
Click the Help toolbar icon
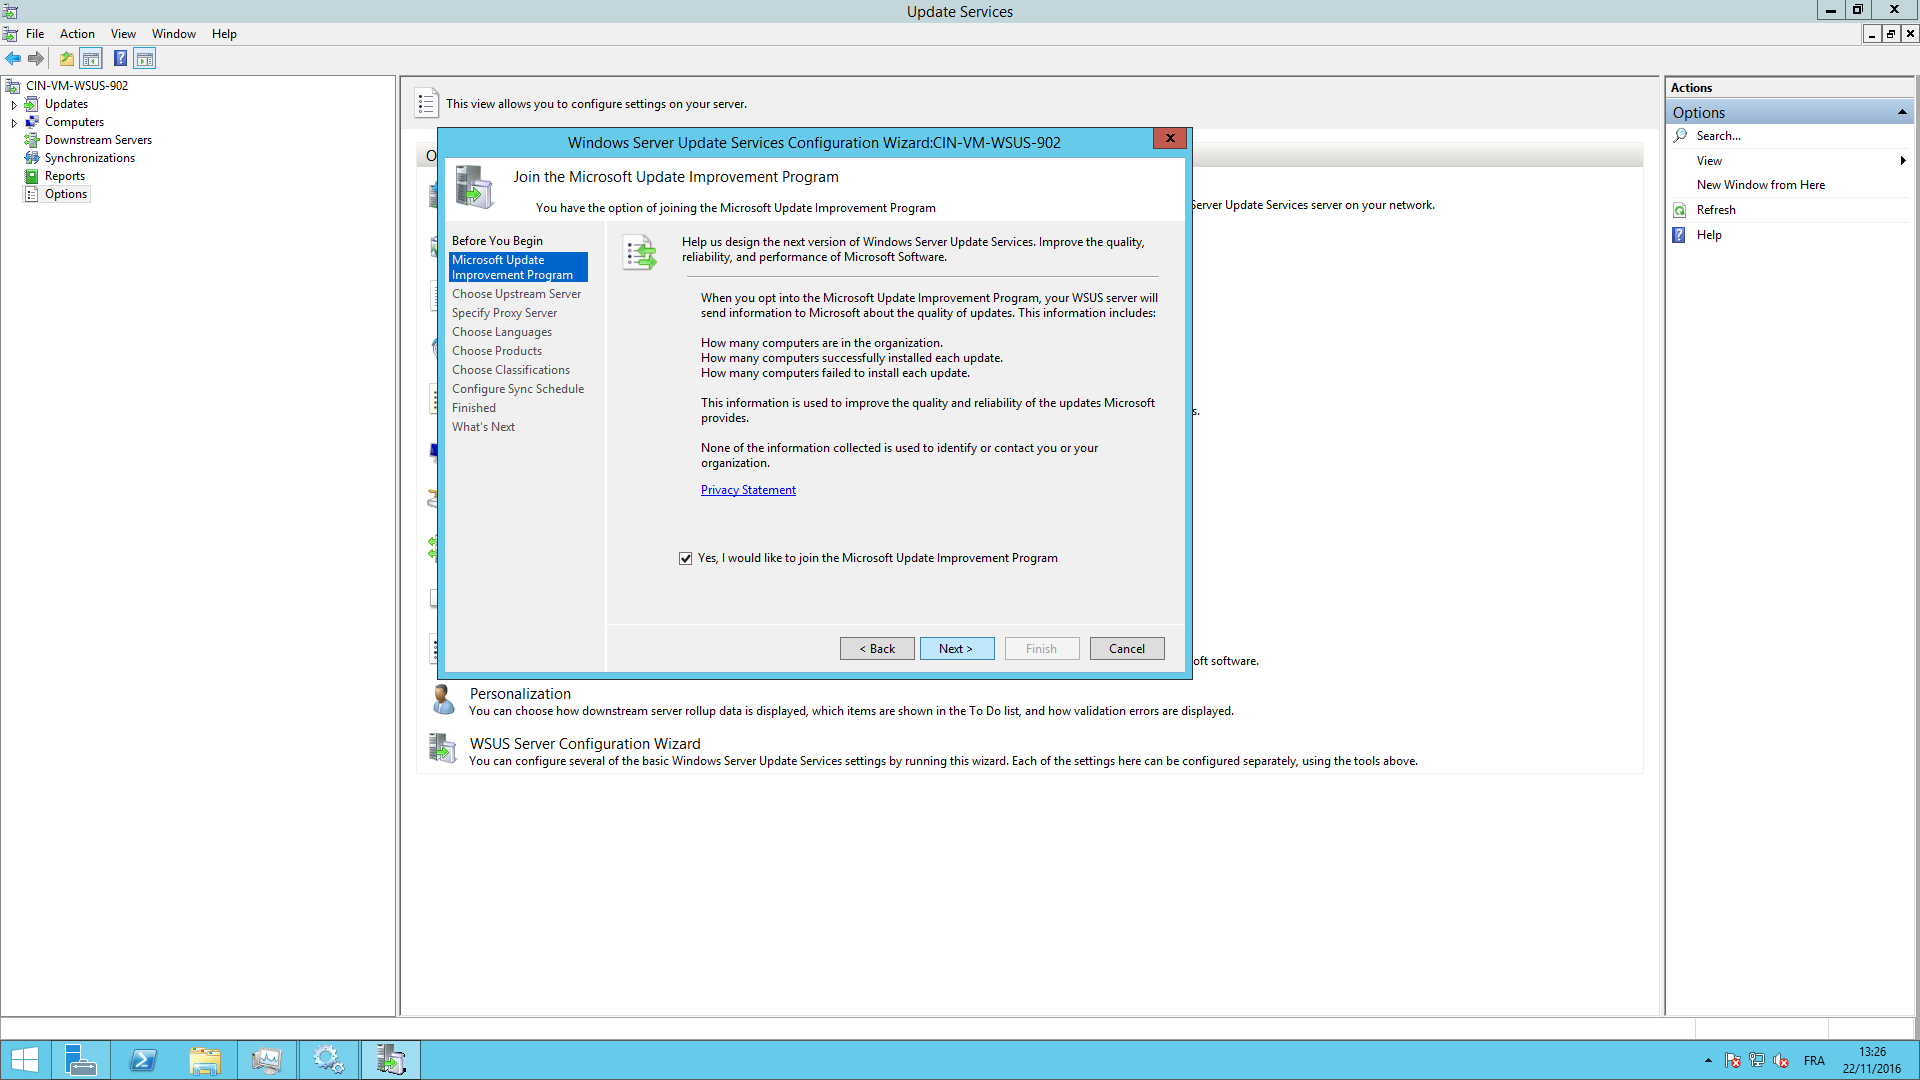tap(120, 59)
